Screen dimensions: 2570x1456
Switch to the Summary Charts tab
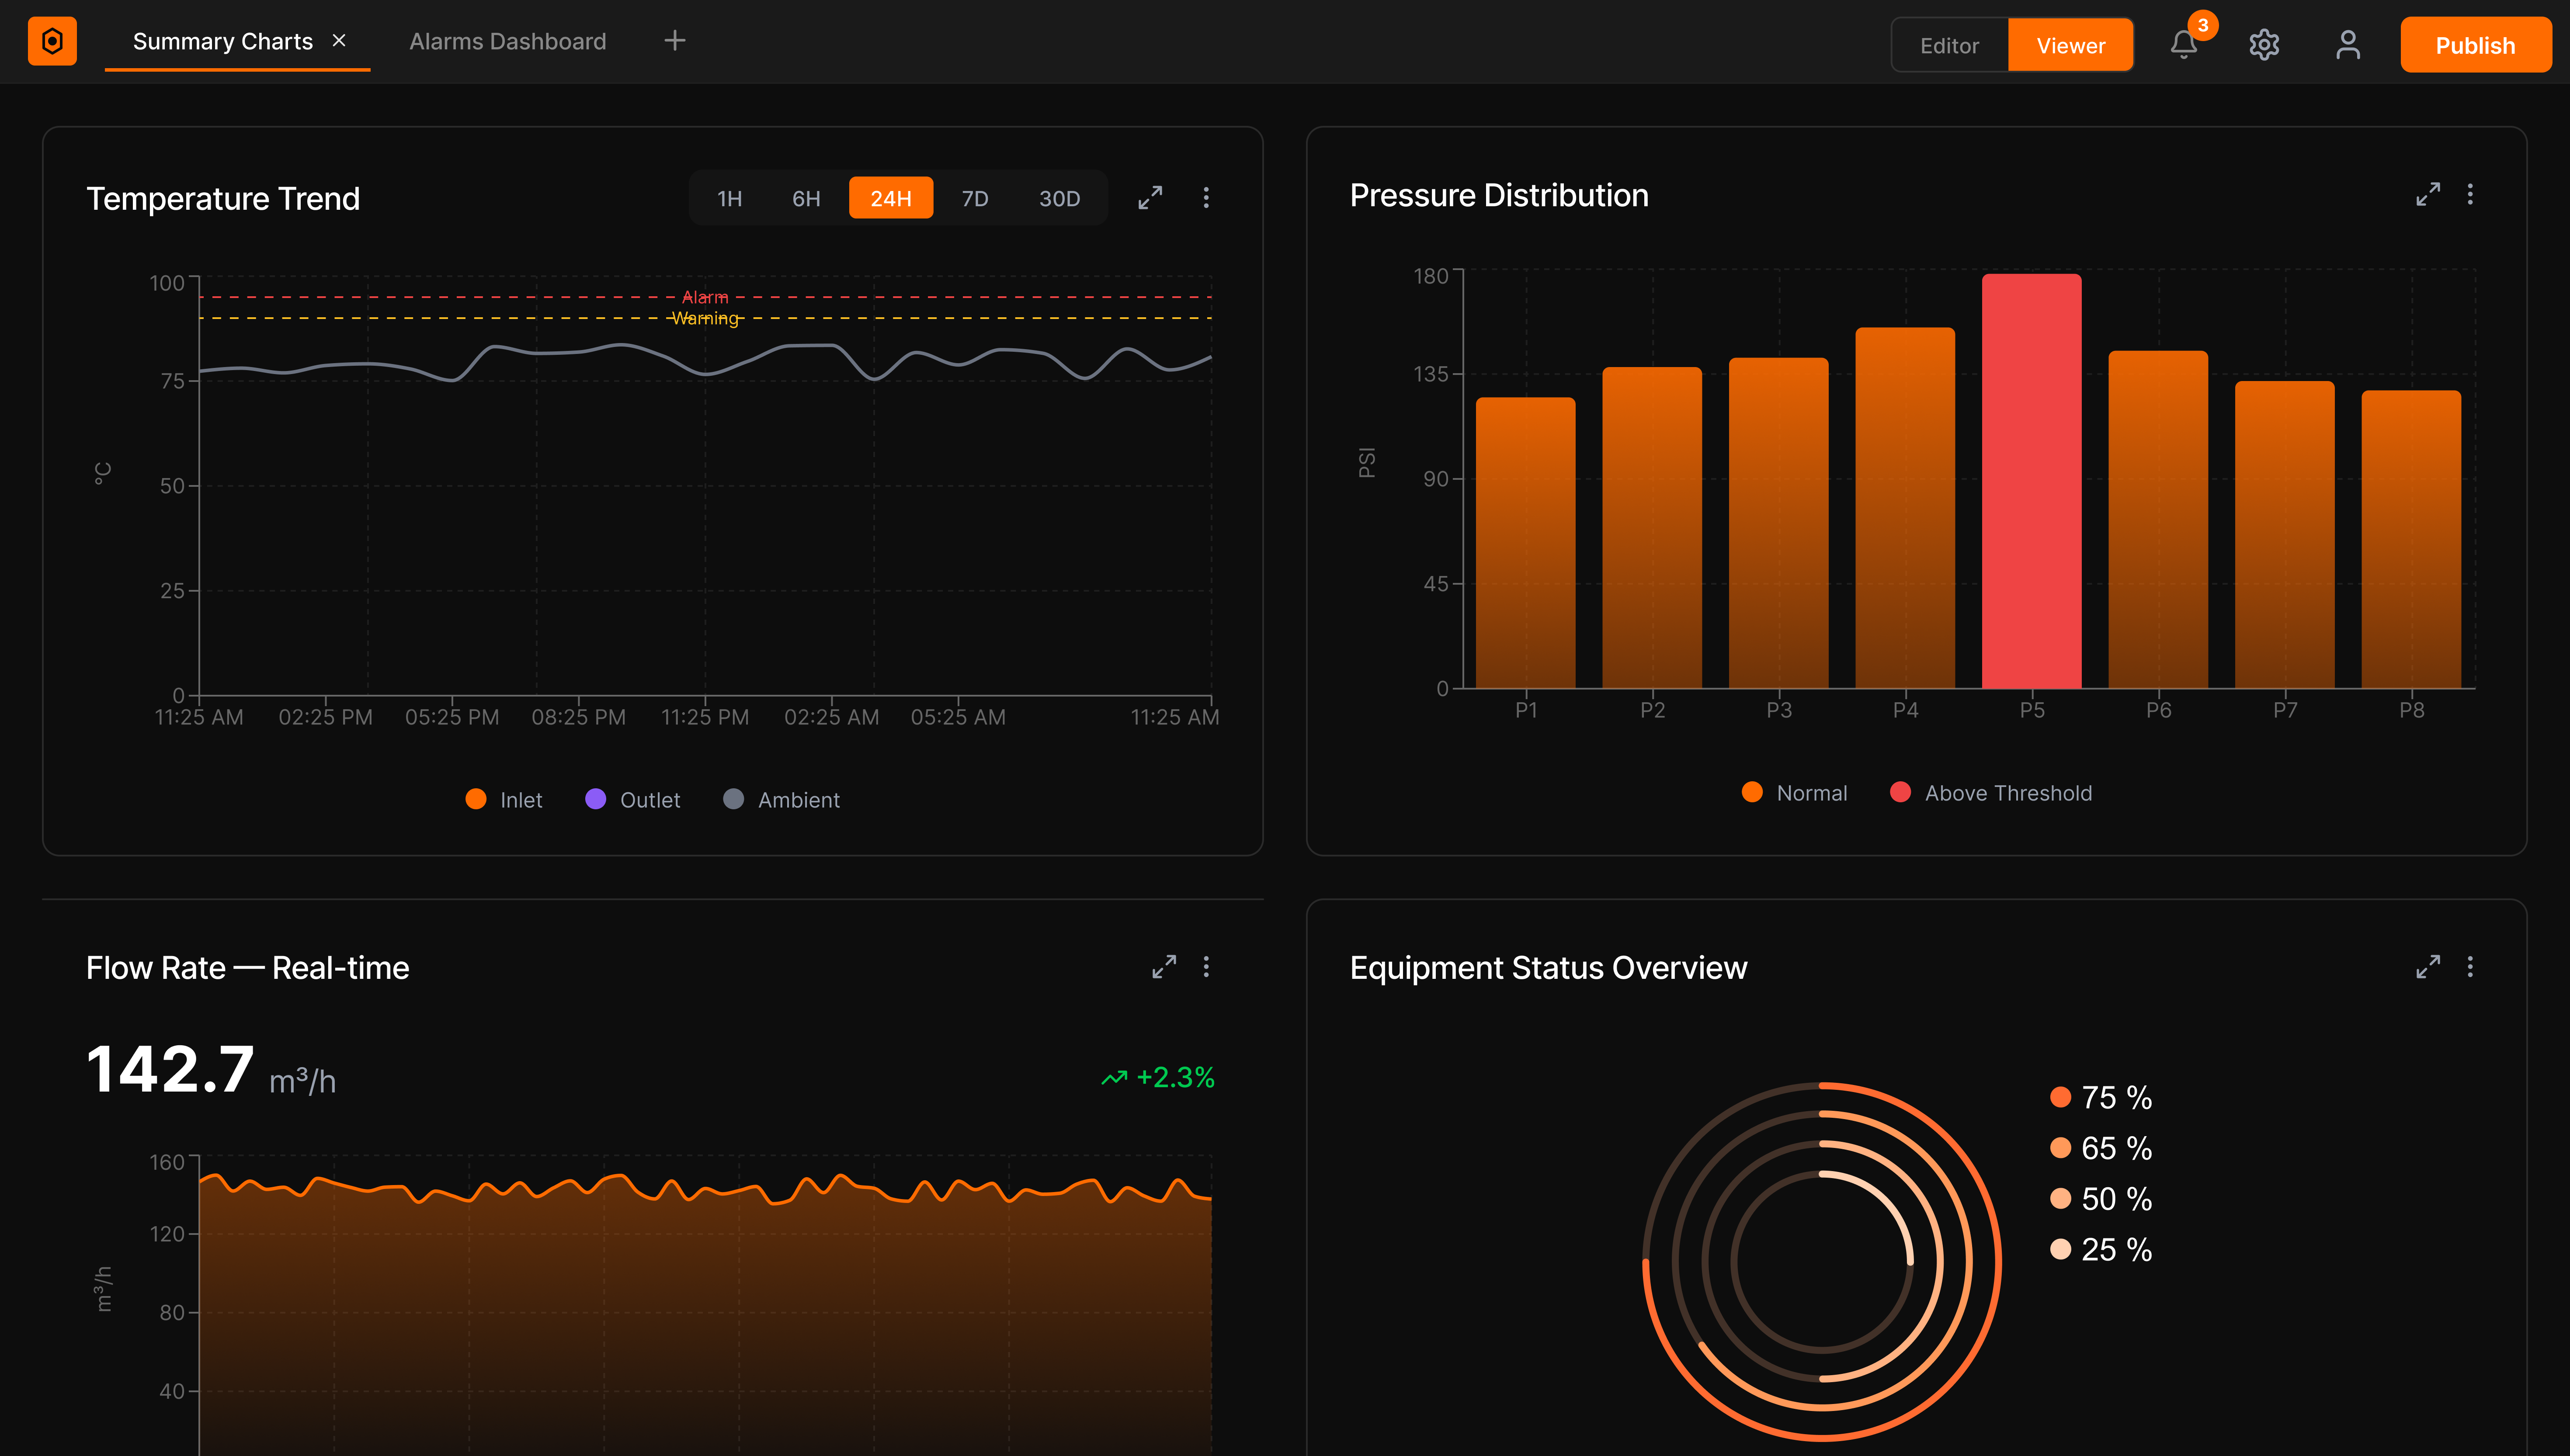coord(223,42)
